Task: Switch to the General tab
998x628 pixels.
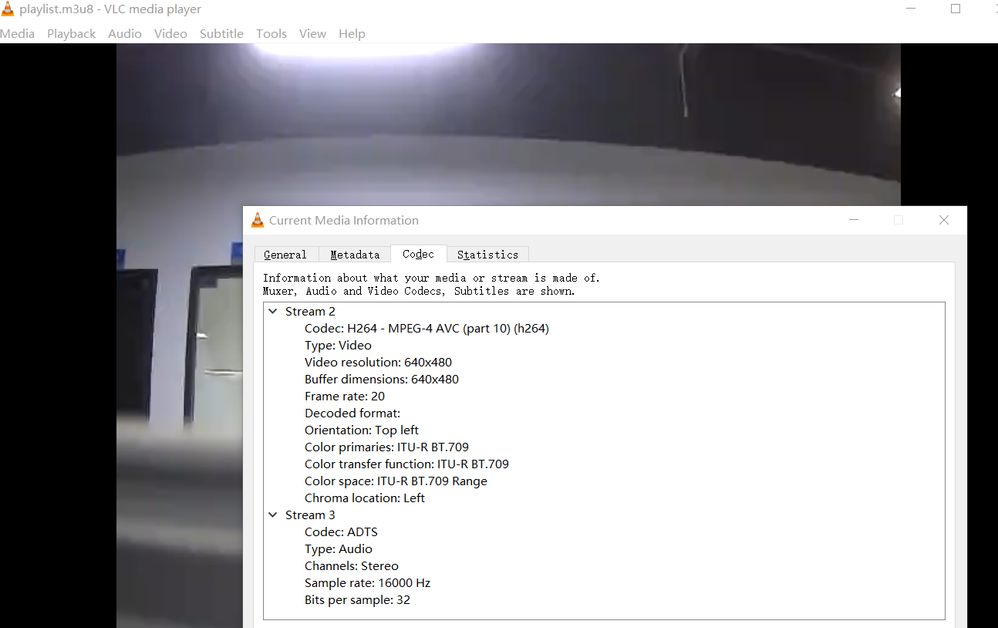Action: click(x=285, y=255)
